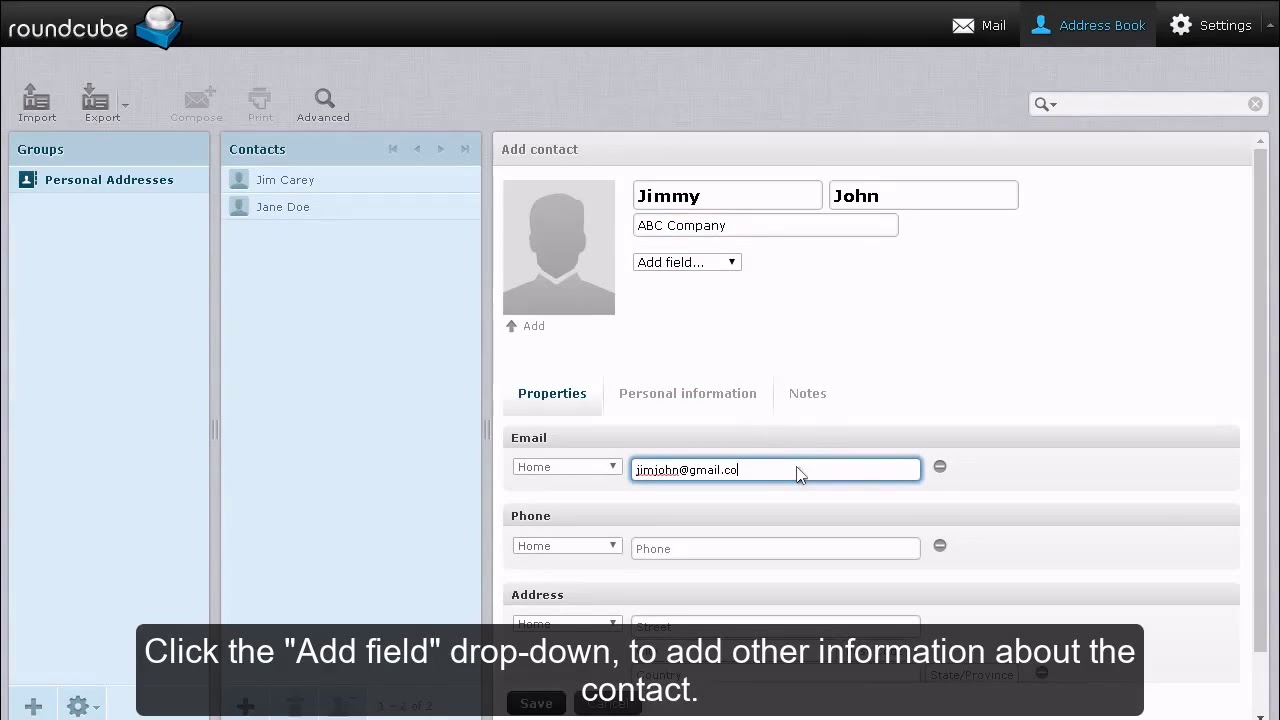Click the last name field John
1280x720 pixels.
pos(923,195)
